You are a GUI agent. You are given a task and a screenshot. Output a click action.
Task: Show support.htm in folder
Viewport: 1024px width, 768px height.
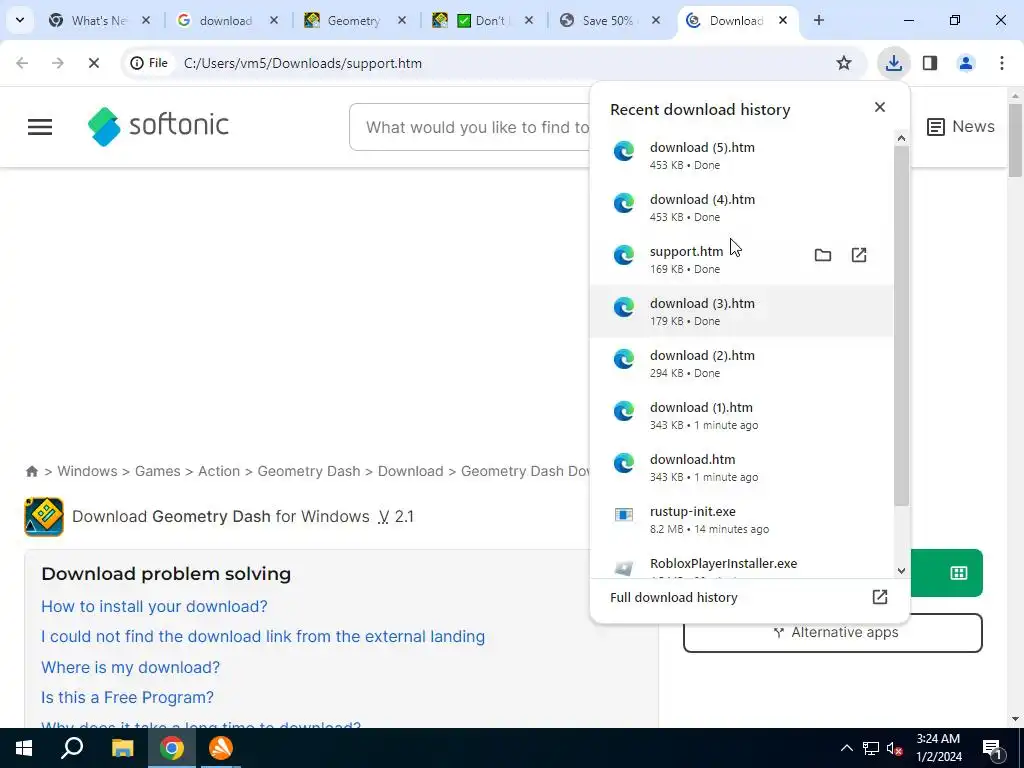pyautogui.click(x=823, y=255)
